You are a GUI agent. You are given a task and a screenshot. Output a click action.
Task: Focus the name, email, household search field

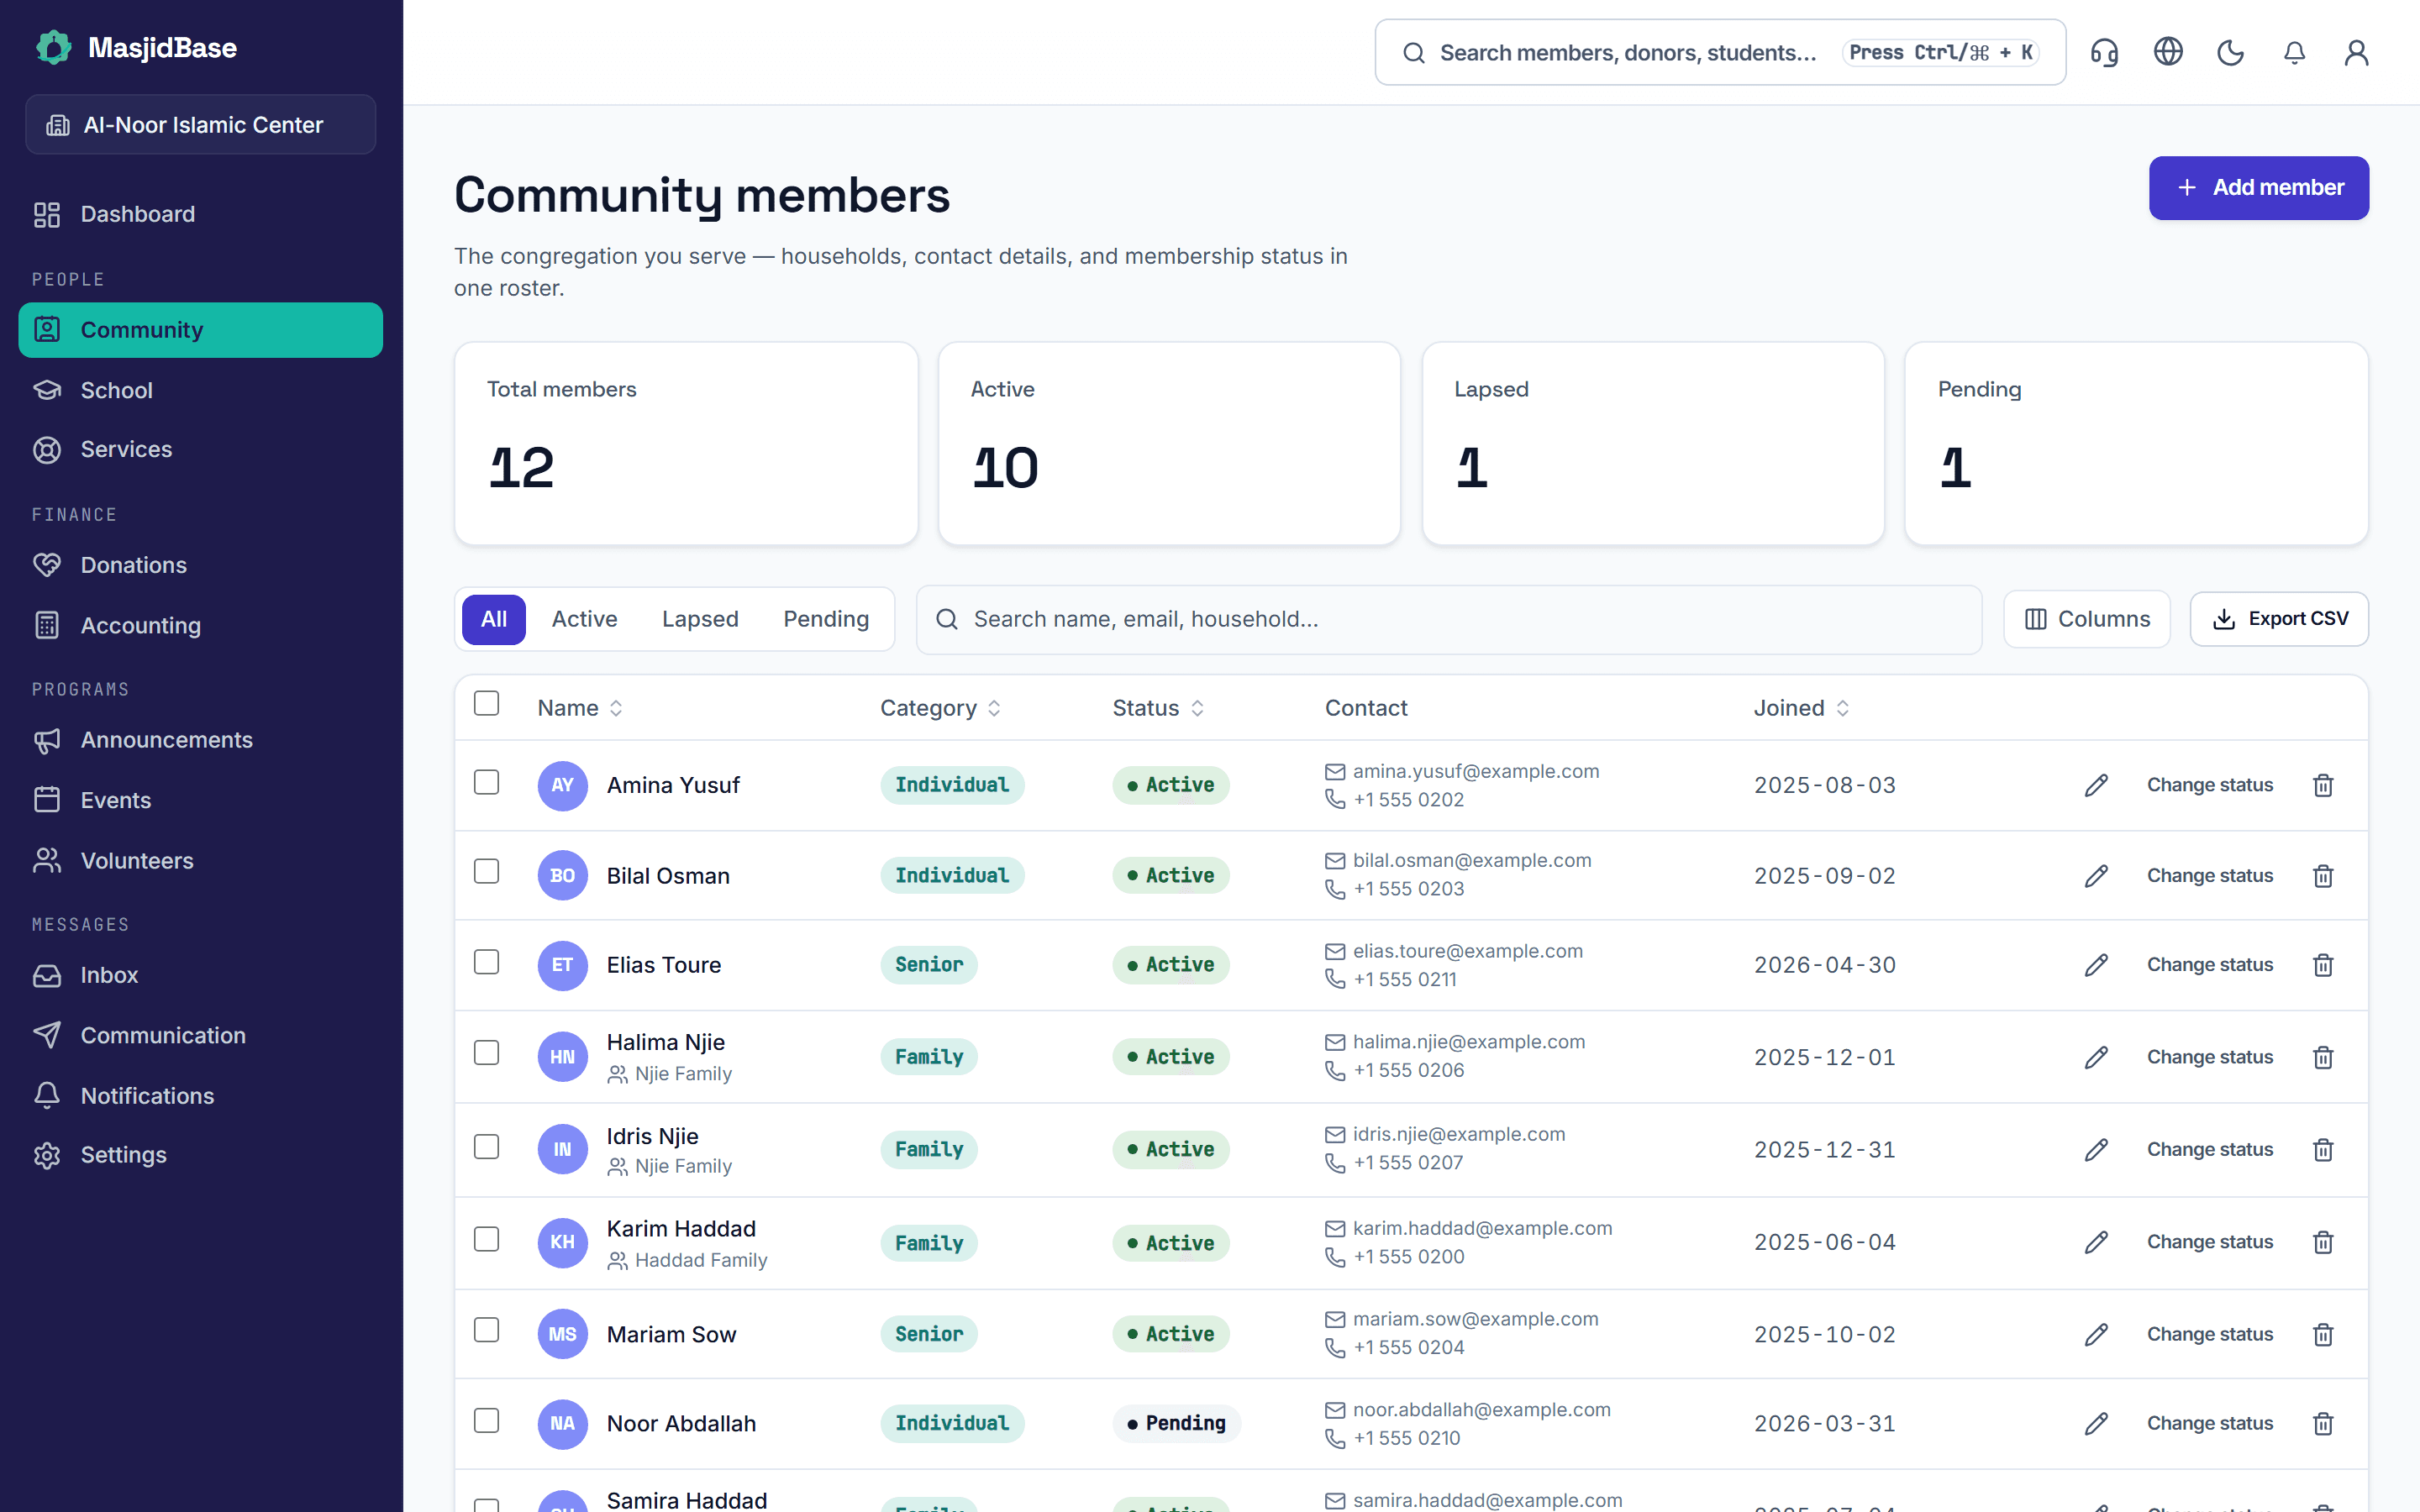point(1449,619)
